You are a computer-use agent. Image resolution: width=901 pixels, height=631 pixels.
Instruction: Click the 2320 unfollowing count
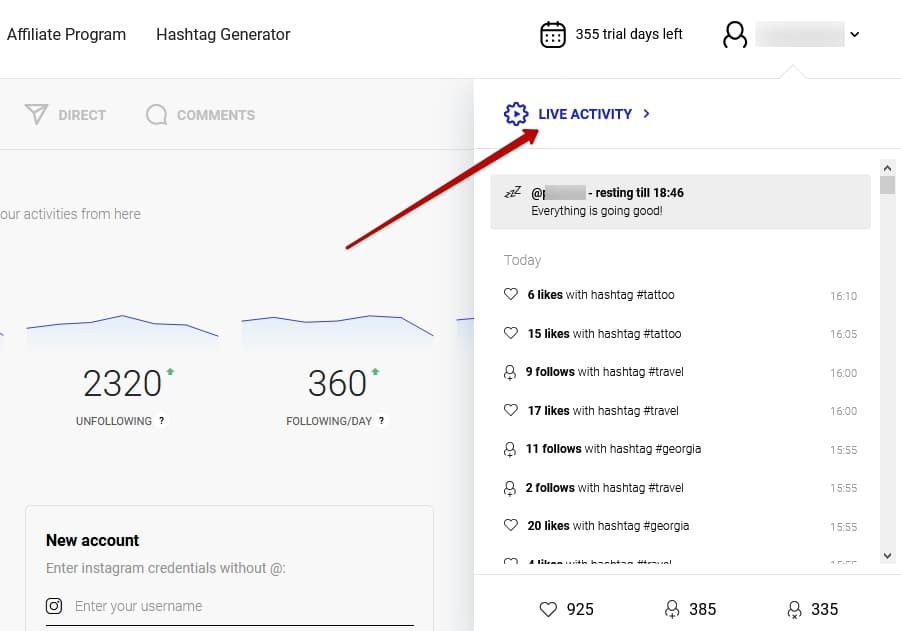click(x=122, y=383)
